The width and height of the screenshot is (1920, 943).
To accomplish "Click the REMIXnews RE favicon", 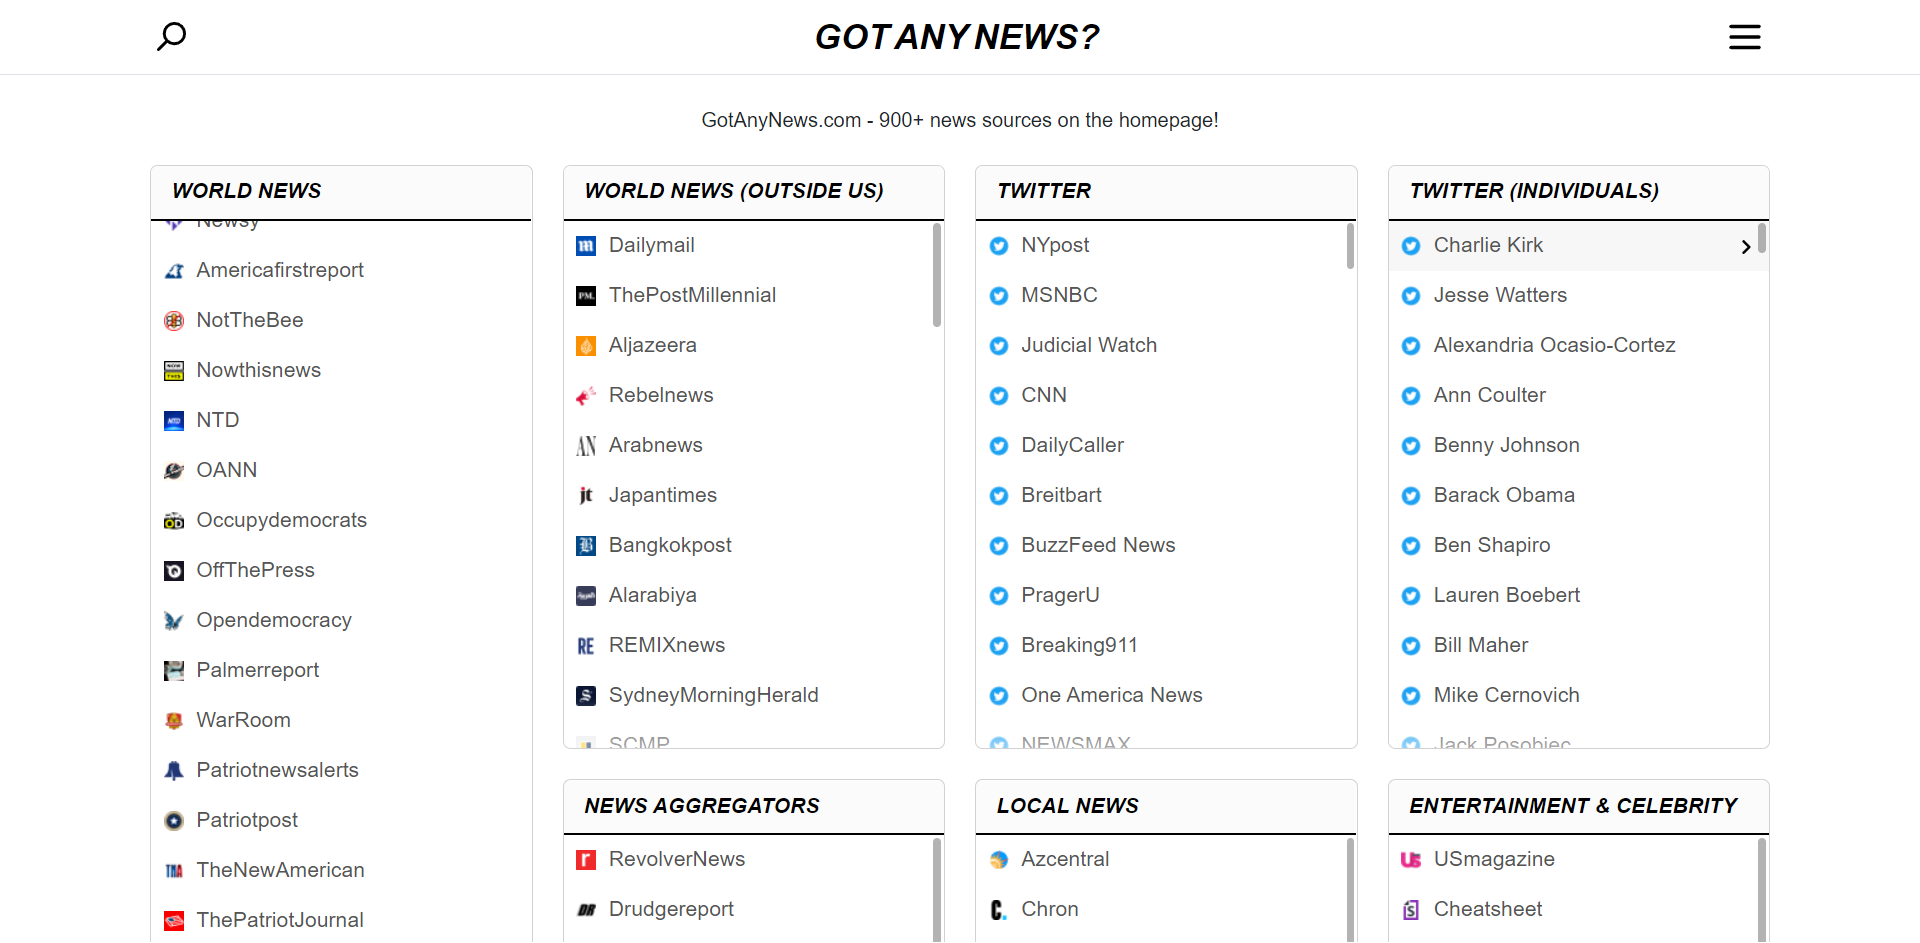I will click(586, 646).
